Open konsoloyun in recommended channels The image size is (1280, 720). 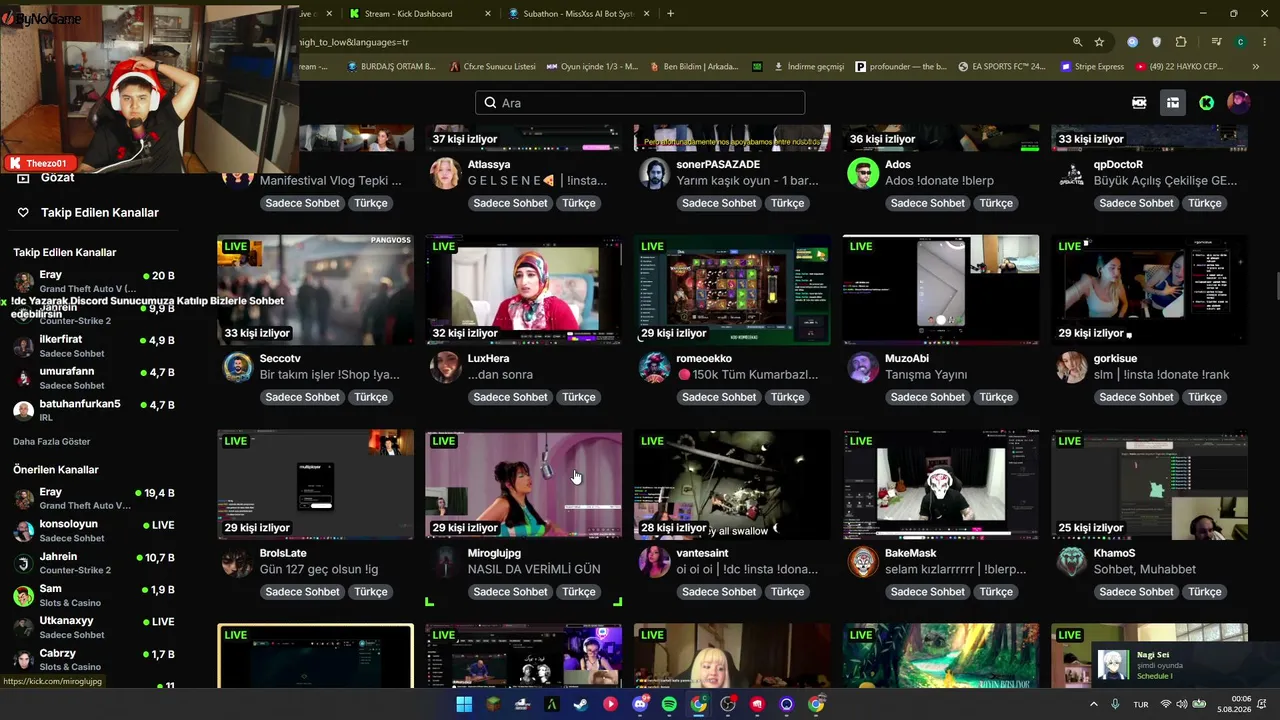(x=95, y=530)
